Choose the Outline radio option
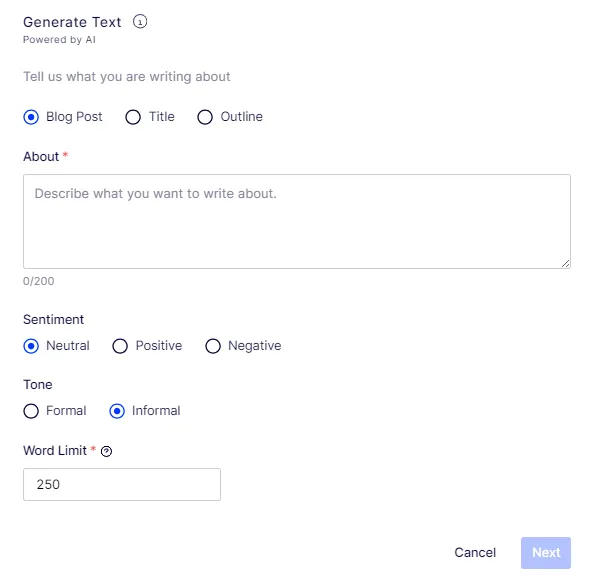 205,117
